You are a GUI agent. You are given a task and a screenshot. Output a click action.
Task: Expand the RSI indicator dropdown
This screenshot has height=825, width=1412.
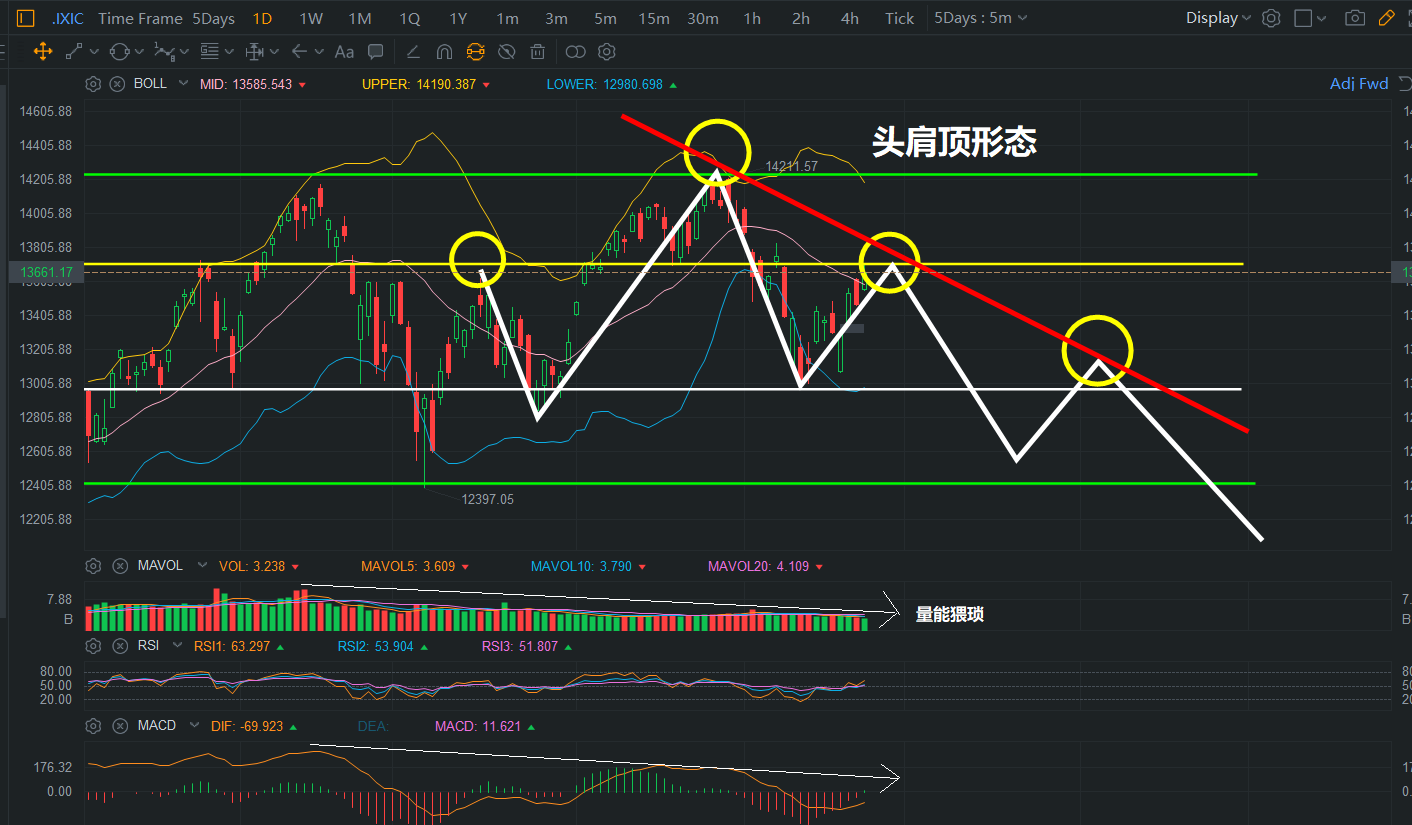pos(178,646)
